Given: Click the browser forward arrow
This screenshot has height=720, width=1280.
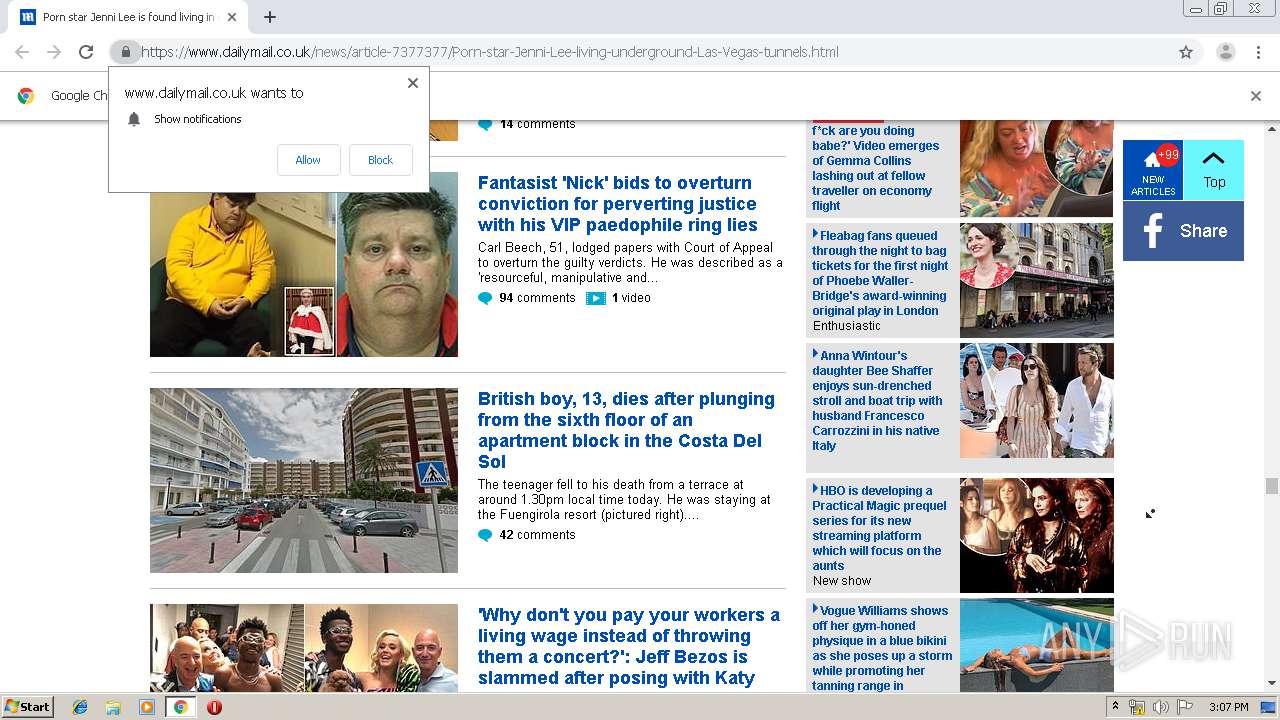Looking at the screenshot, I should point(54,52).
